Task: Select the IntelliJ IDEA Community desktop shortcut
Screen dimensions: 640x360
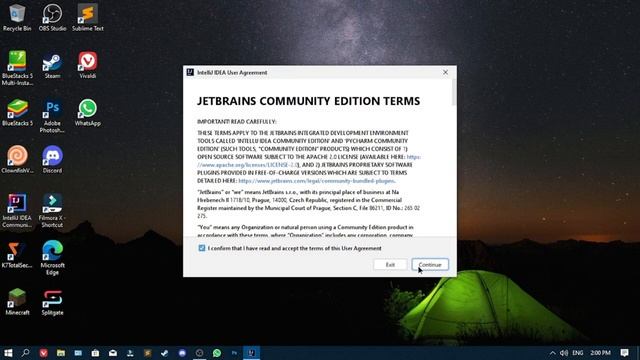Action: click(17, 211)
